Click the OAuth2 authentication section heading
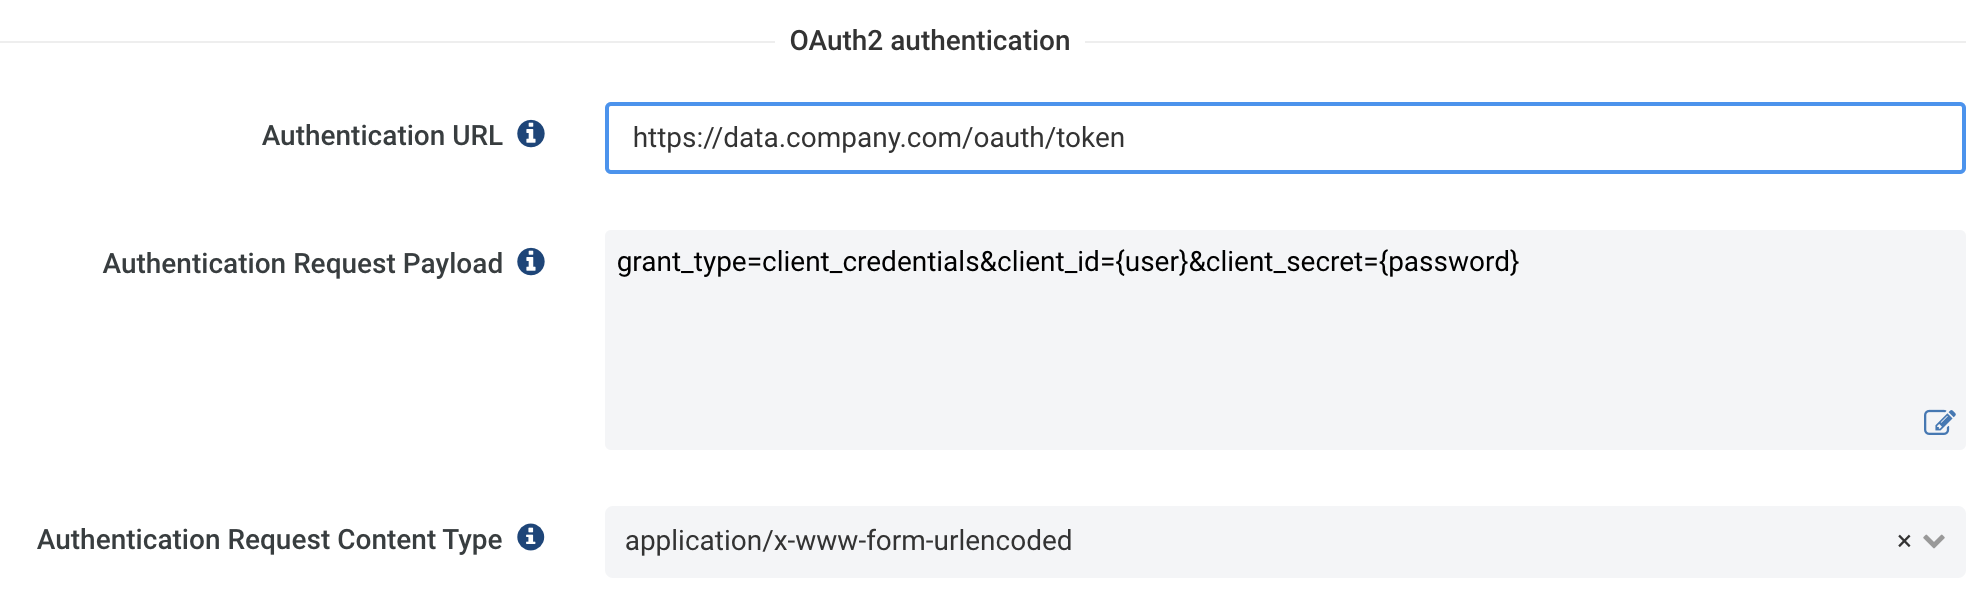The width and height of the screenshot is (1982, 610). tap(930, 40)
